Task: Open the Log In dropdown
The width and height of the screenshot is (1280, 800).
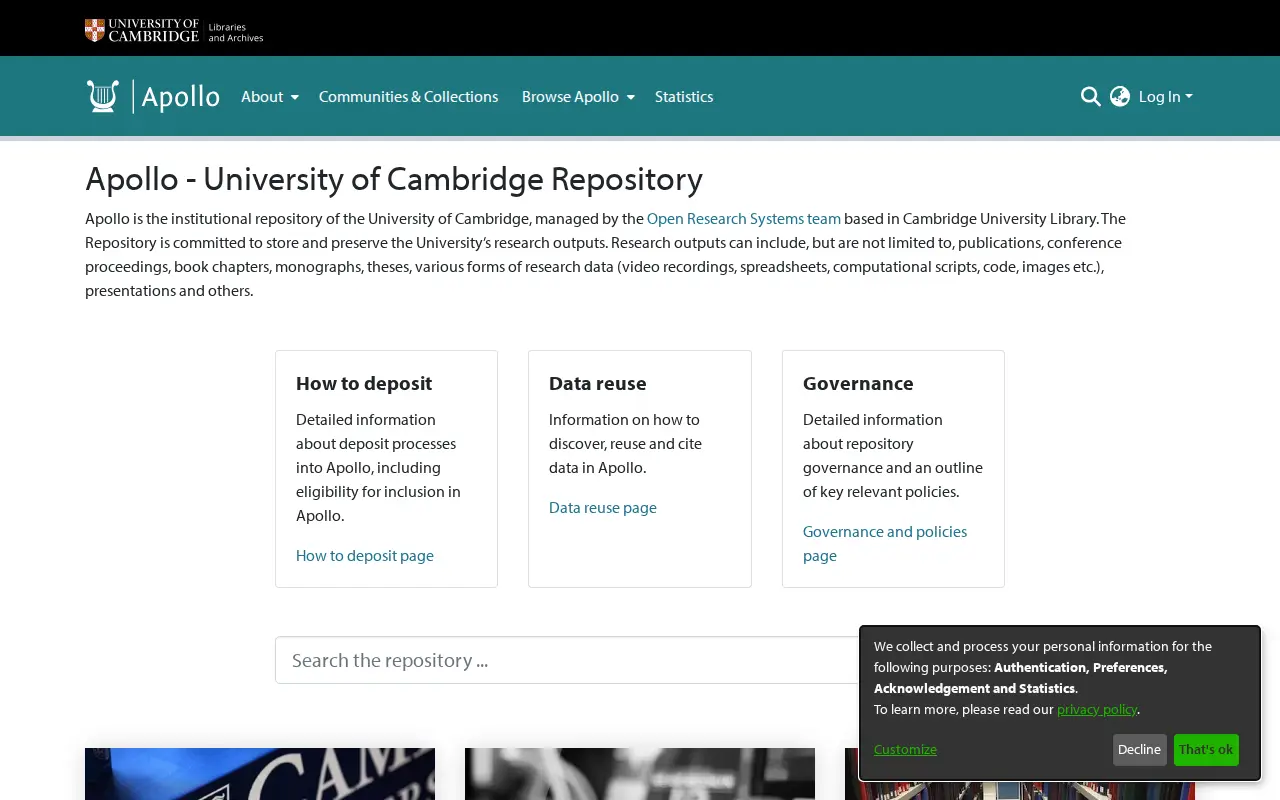Action: [x=1166, y=97]
